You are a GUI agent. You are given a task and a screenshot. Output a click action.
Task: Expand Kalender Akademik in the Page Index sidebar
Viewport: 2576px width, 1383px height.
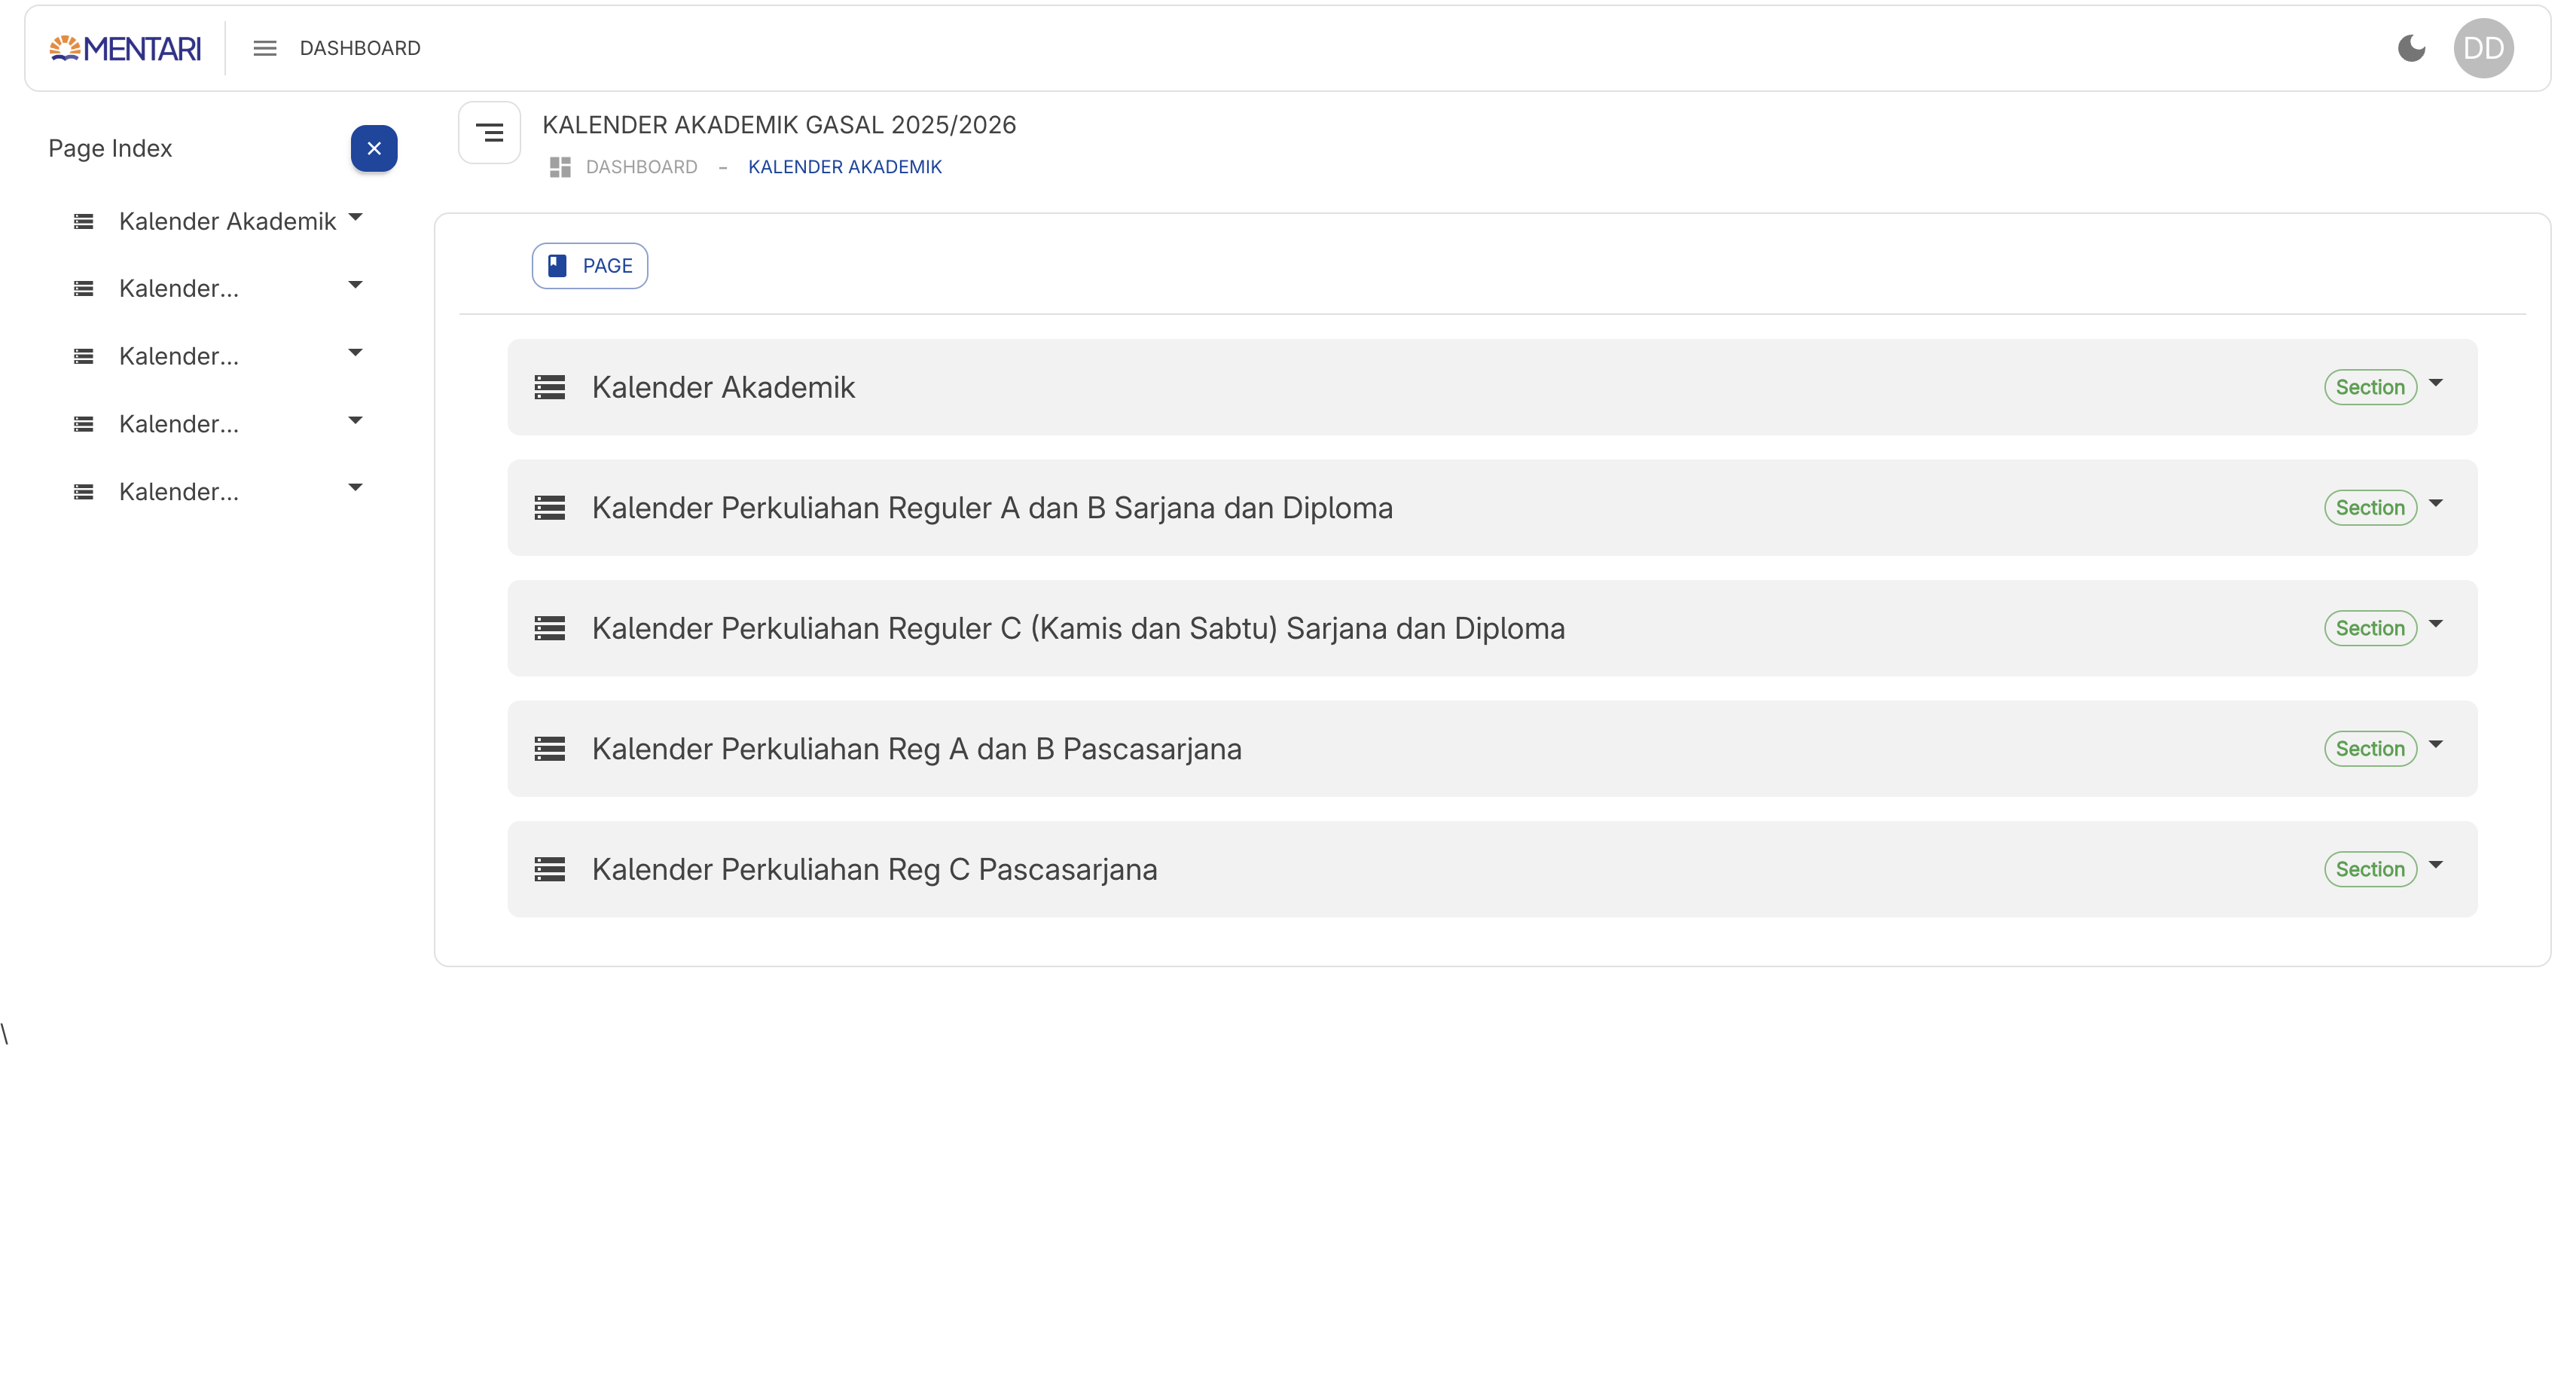[355, 217]
